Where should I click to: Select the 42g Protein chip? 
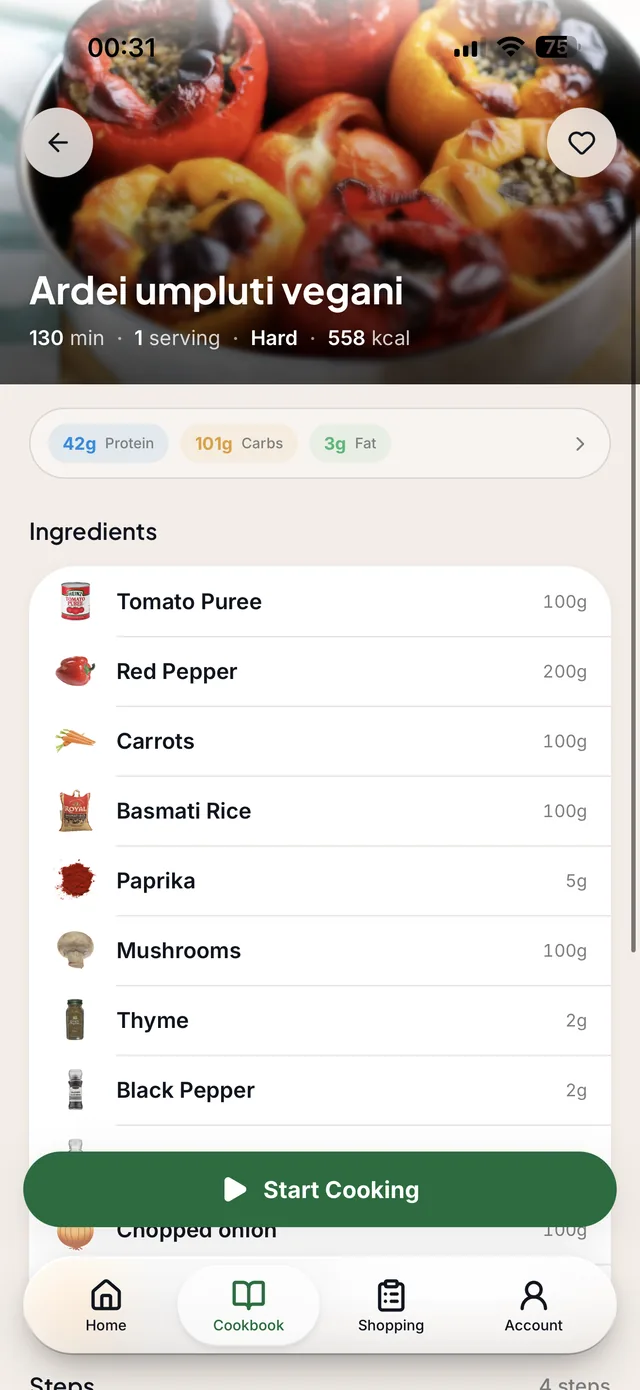point(108,444)
